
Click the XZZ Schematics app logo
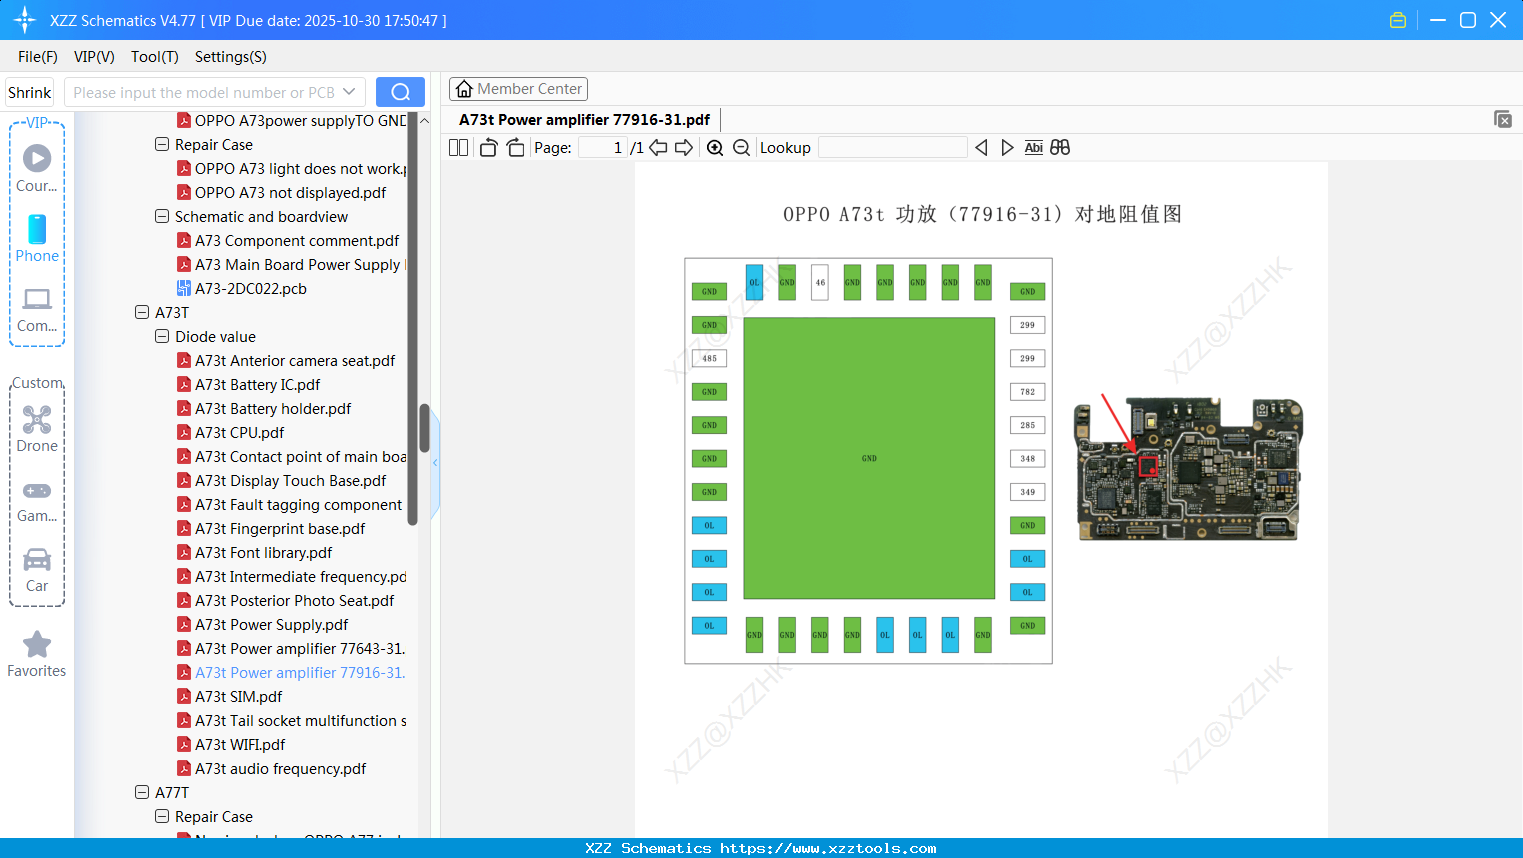pyautogui.click(x=25, y=20)
